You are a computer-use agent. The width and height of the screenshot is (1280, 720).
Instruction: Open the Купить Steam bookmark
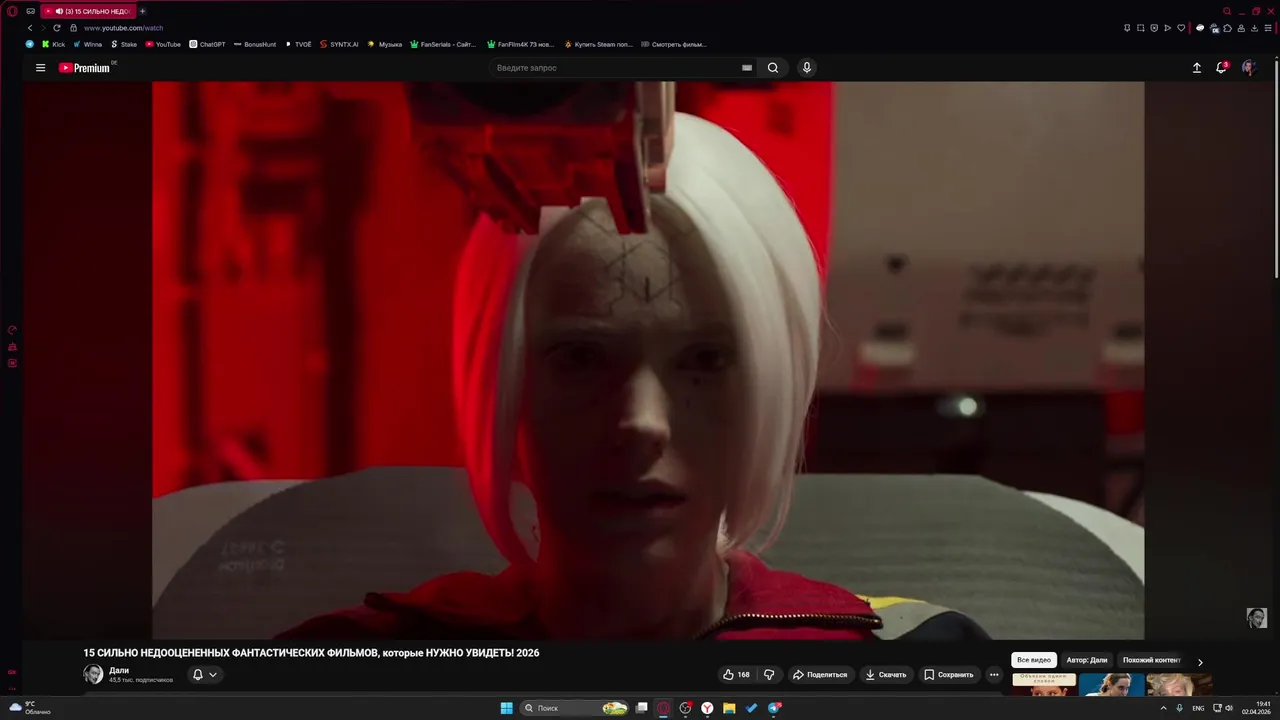coord(598,44)
